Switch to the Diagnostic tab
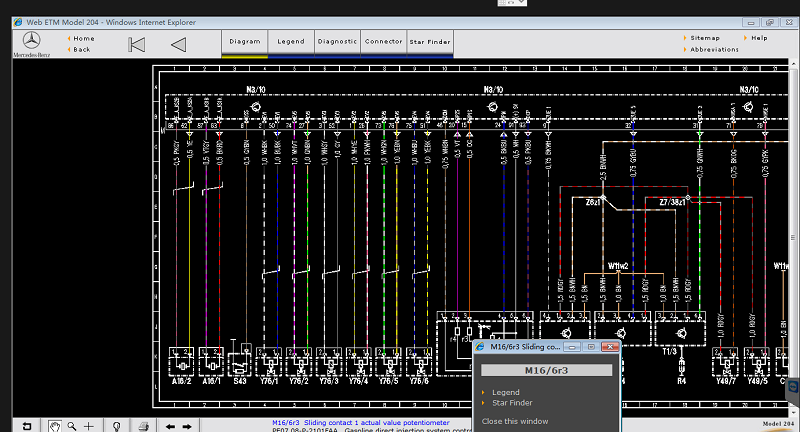 (337, 42)
